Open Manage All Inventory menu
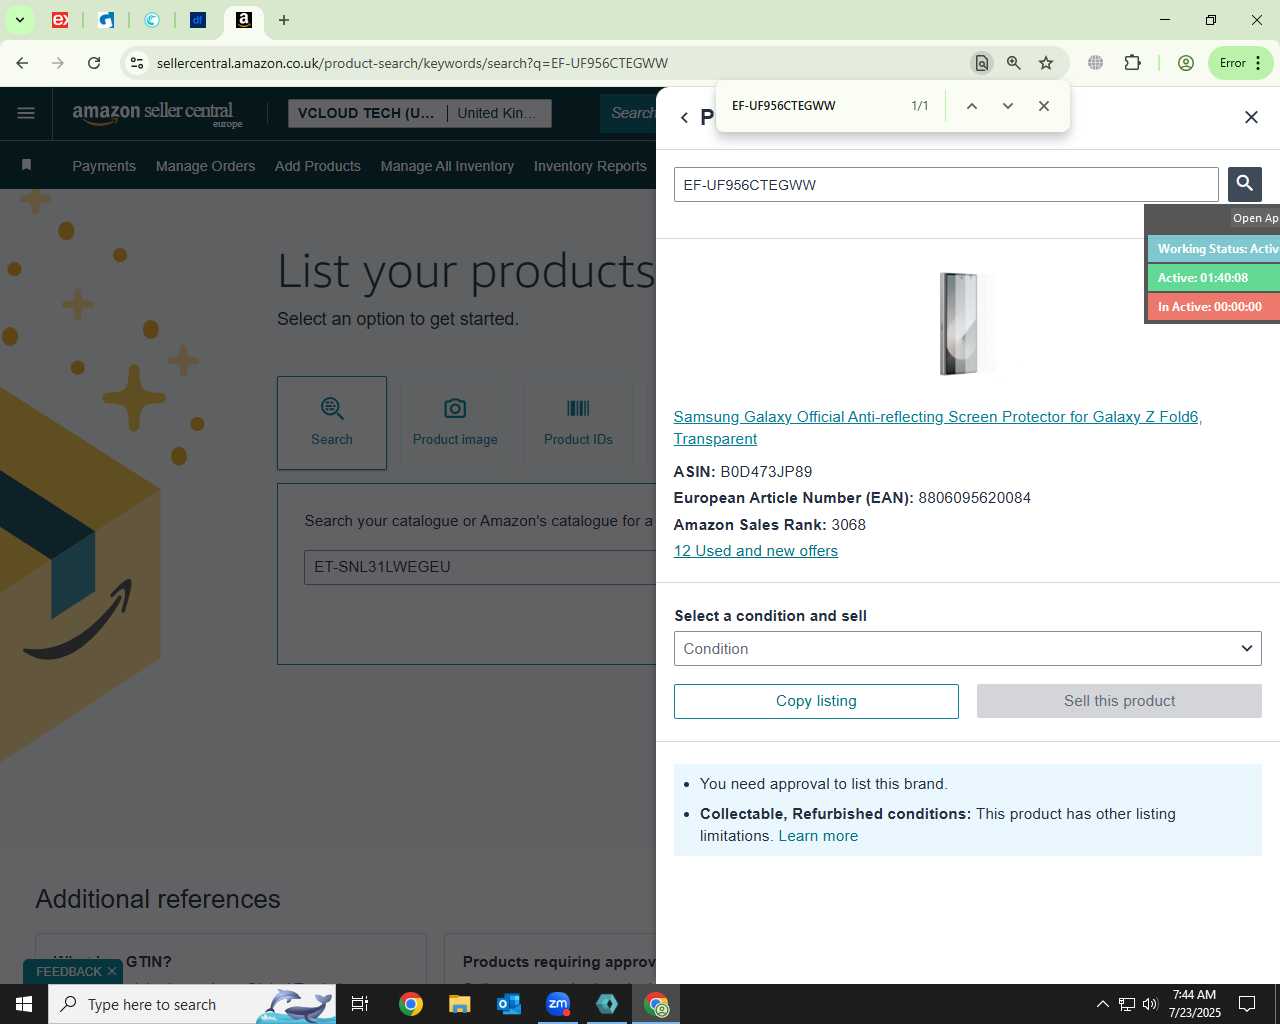Image resolution: width=1280 pixels, height=1024 pixels. tap(447, 166)
